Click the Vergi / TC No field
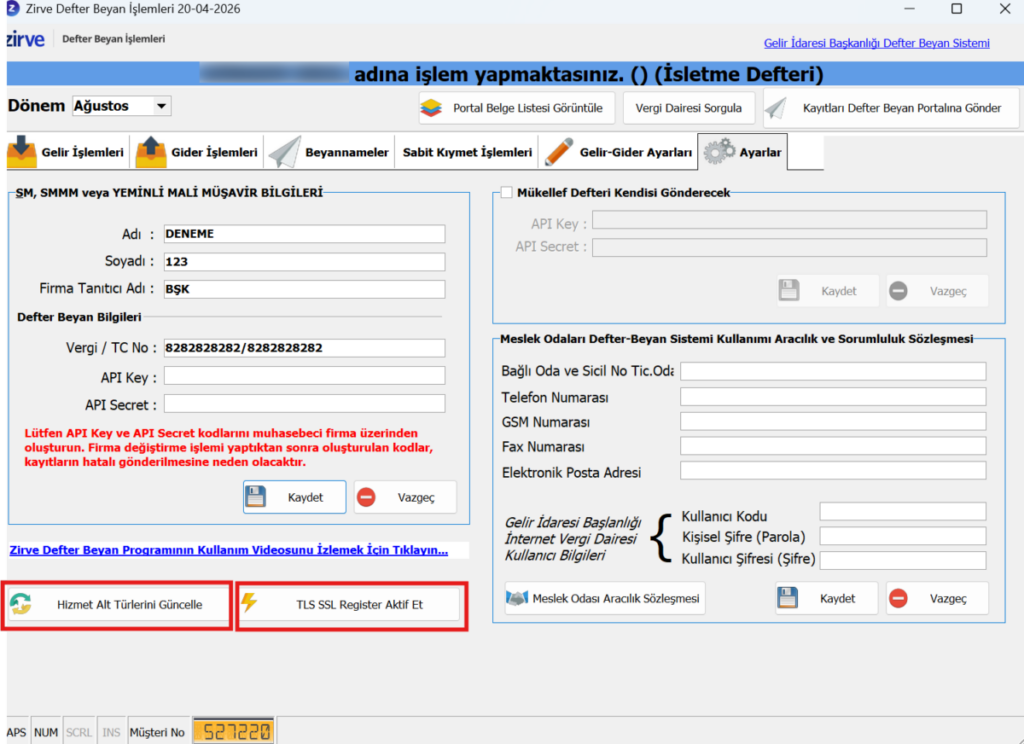The image size is (1024, 744). pos(304,348)
